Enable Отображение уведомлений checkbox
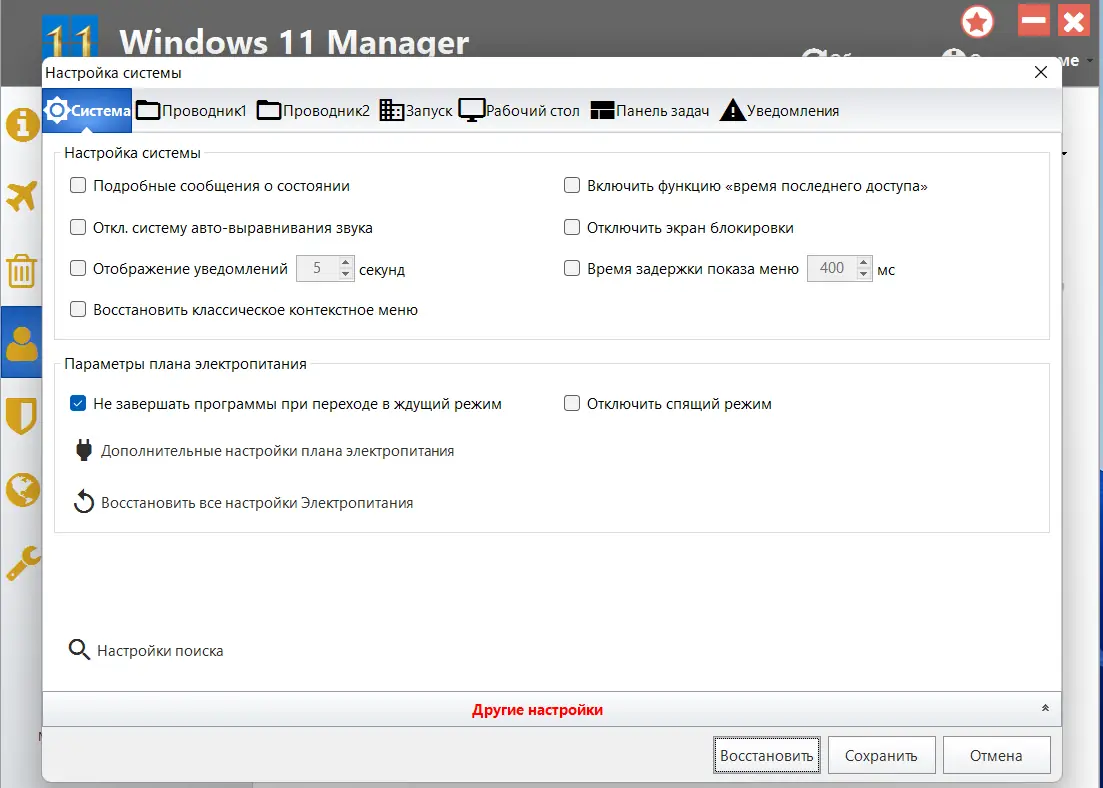Screen dimensions: 1103x788 pos(78,268)
